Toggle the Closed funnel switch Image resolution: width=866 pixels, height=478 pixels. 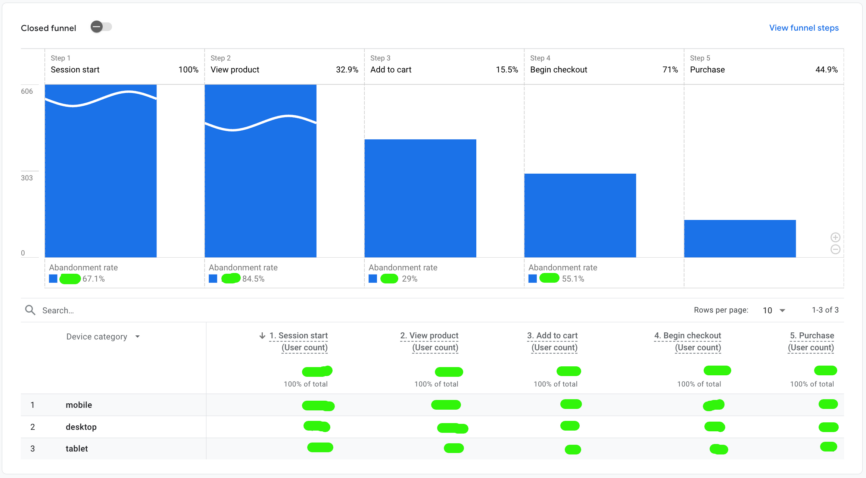pos(100,27)
